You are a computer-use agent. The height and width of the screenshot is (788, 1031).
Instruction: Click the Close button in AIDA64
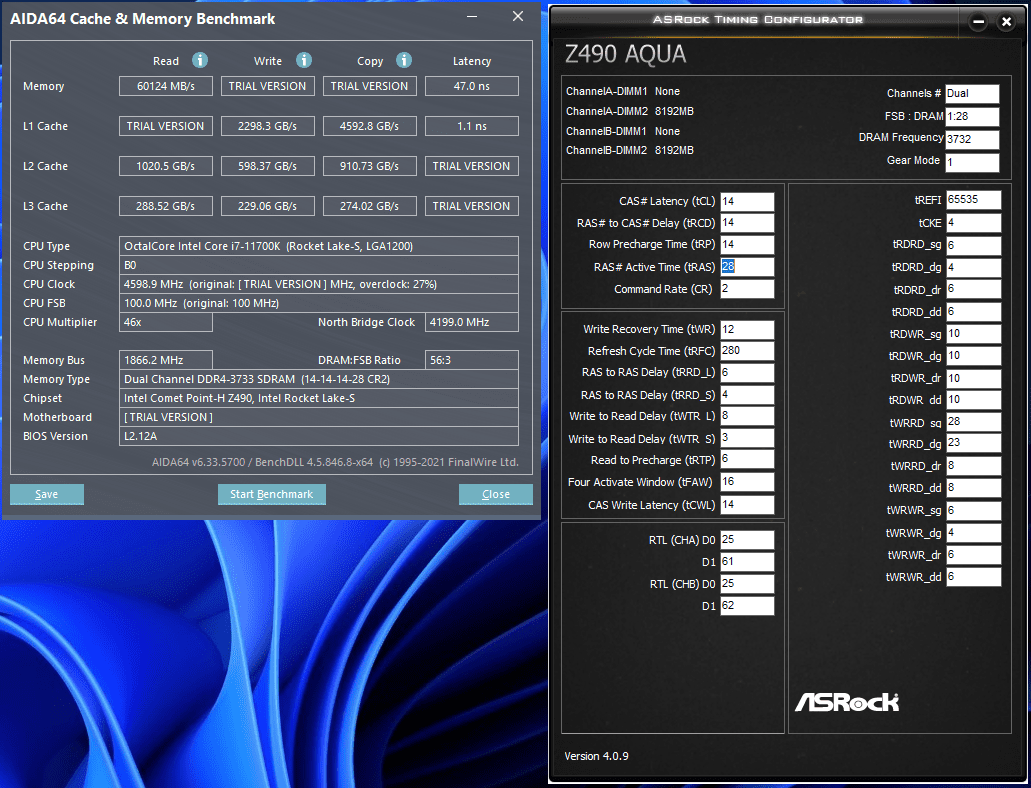tap(496, 494)
